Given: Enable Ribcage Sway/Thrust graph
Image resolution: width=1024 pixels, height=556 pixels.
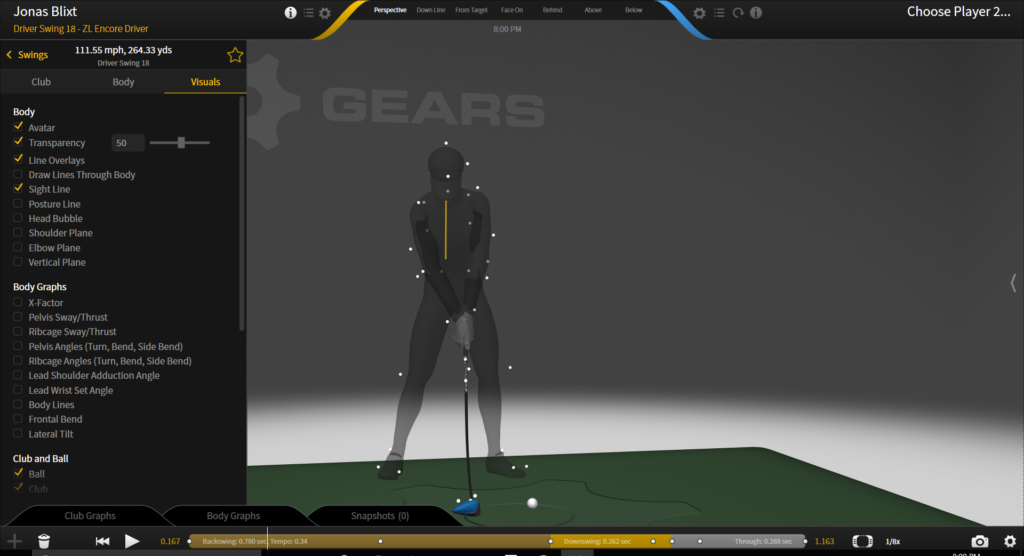Looking at the screenshot, I should tap(18, 331).
